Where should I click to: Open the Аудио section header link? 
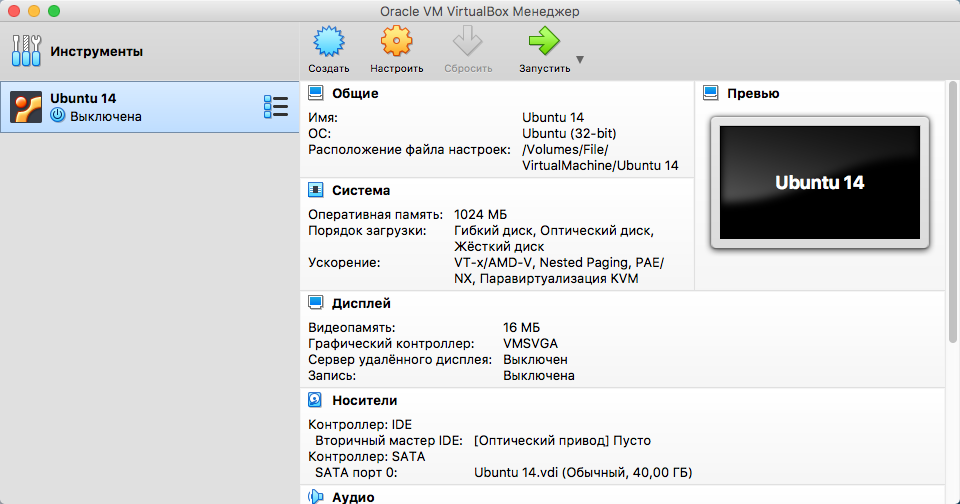point(353,497)
